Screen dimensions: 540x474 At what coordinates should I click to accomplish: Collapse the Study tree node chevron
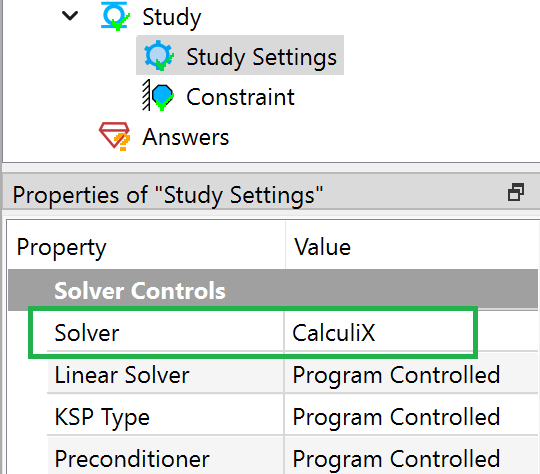coord(70,16)
